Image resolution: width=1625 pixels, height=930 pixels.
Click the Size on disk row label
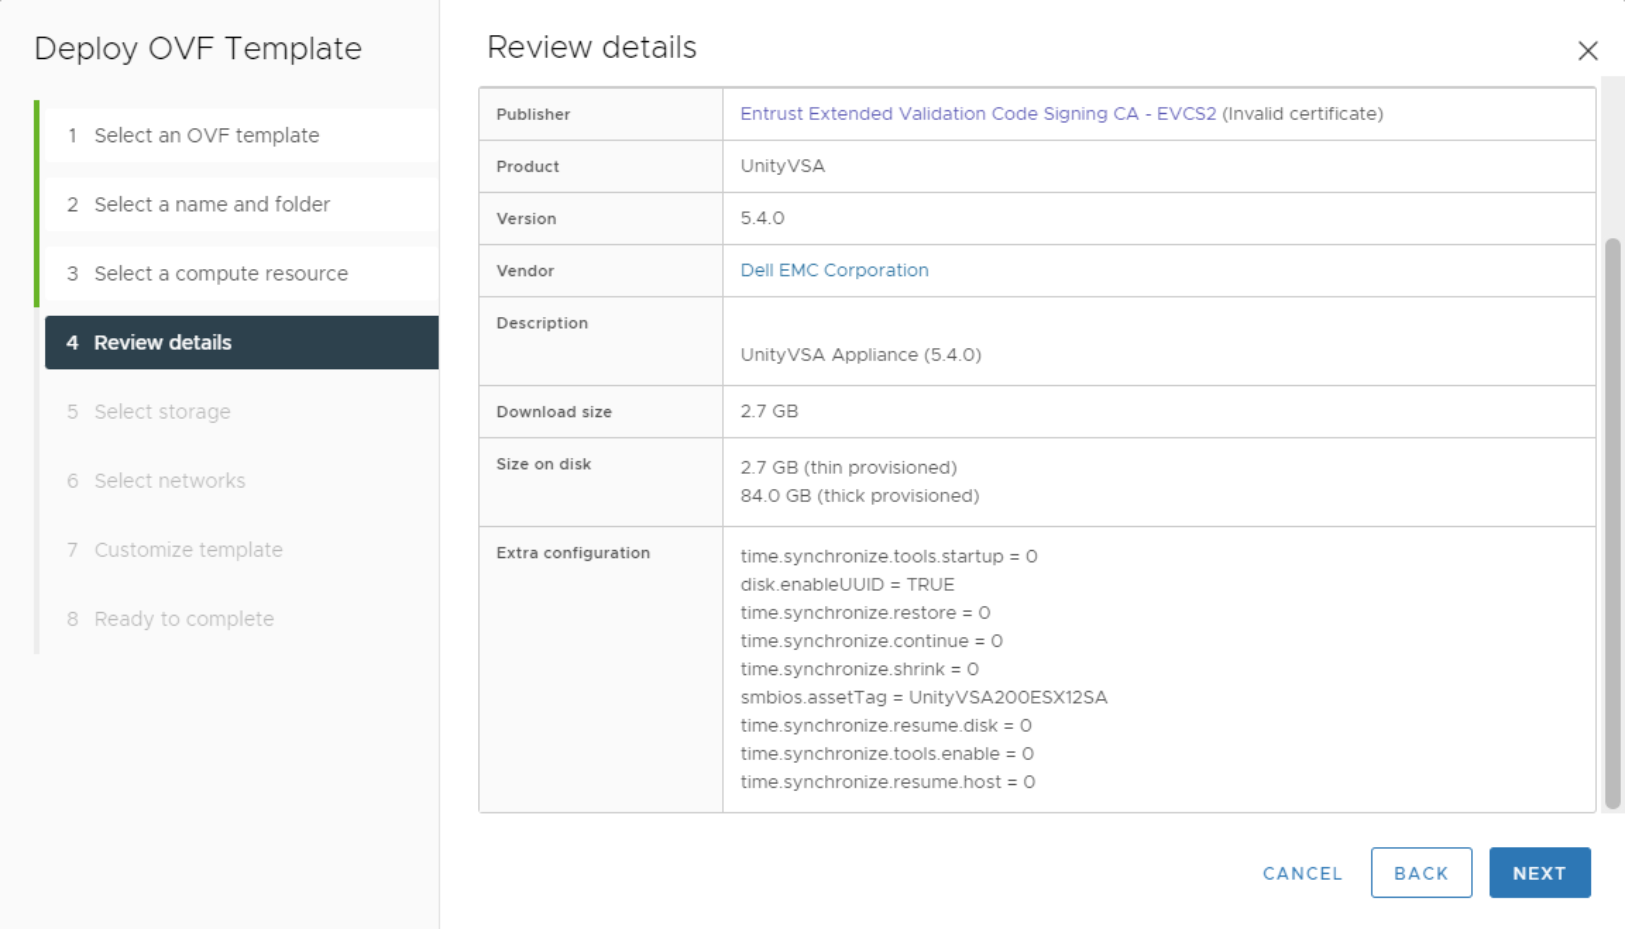pyautogui.click(x=544, y=464)
